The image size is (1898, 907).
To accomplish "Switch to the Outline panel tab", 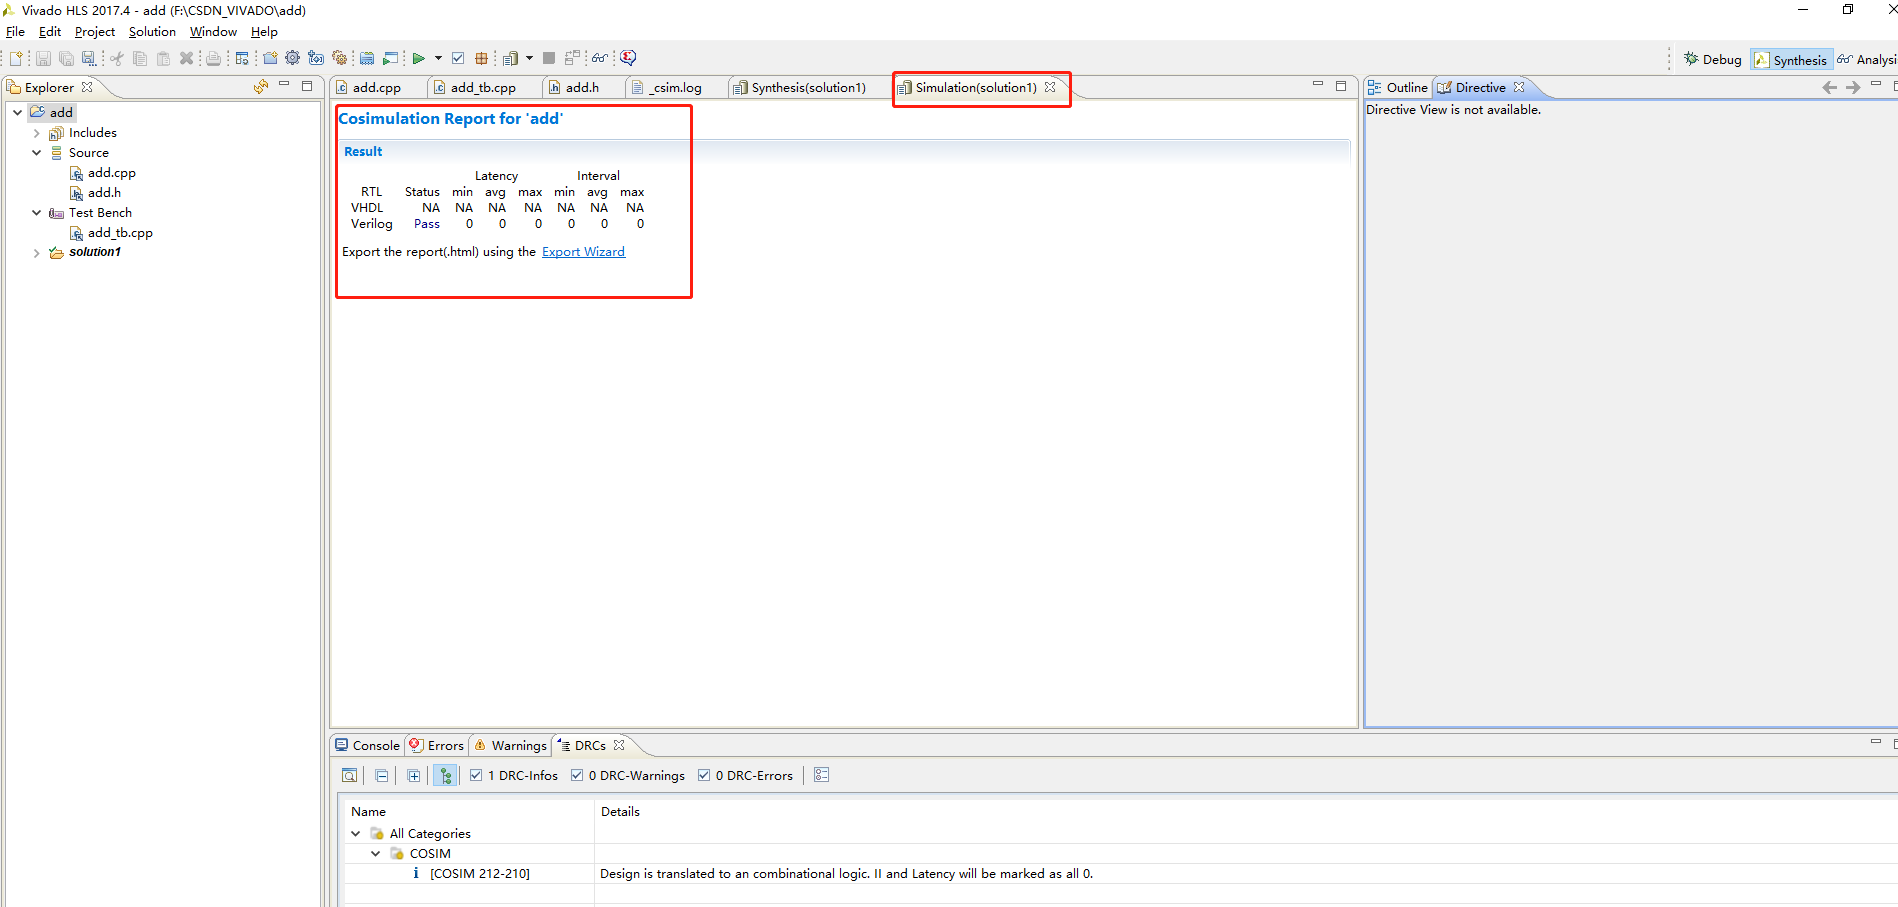I will [x=1397, y=88].
